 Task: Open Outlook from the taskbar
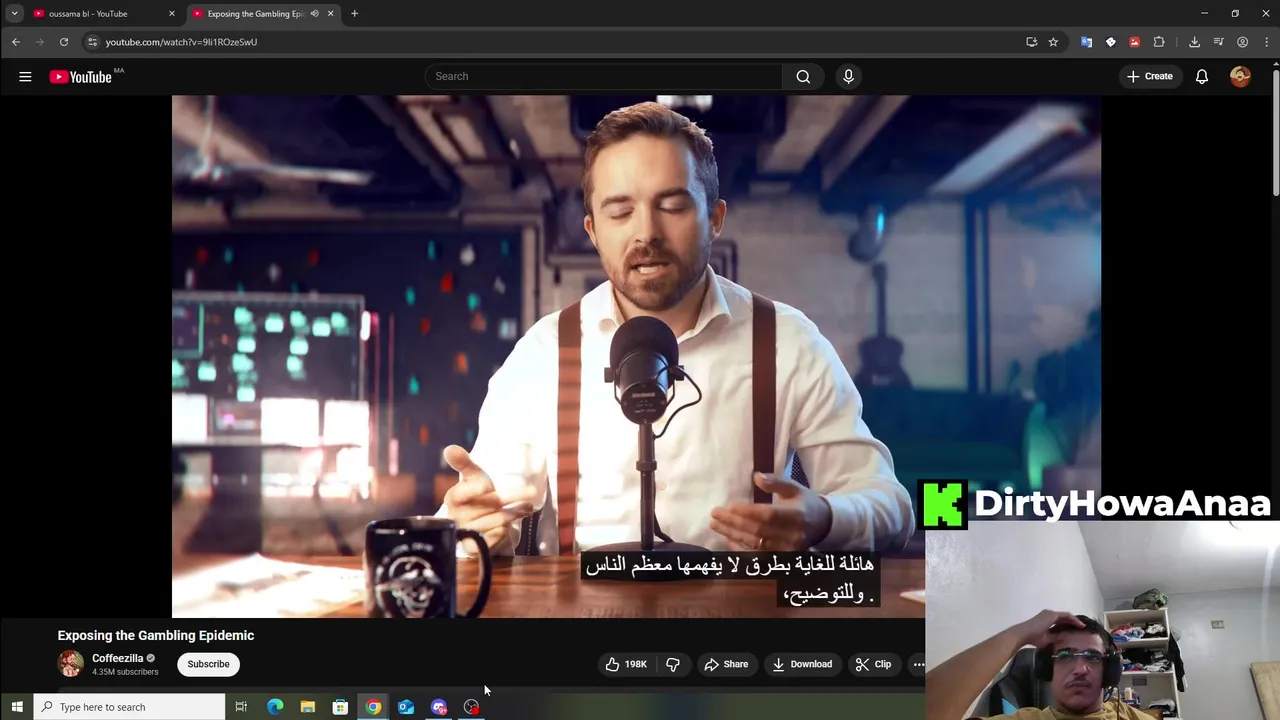(406, 707)
